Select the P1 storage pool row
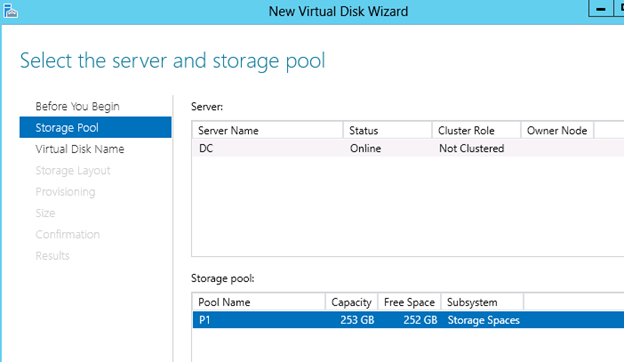This screenshot has height=362, width=624. [x=408, y=320]
